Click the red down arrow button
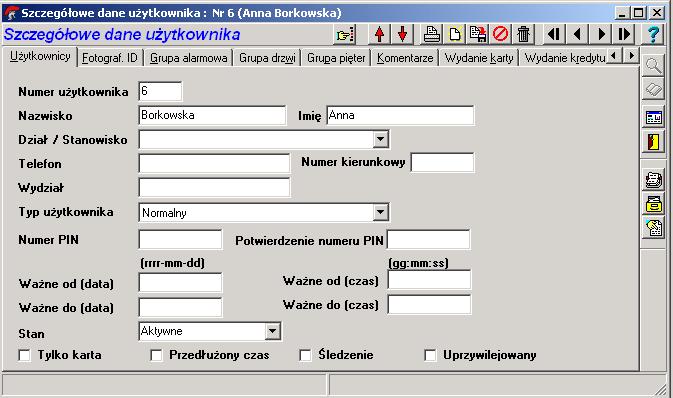This screenshot has width=673, height=398. click(402, 34)
